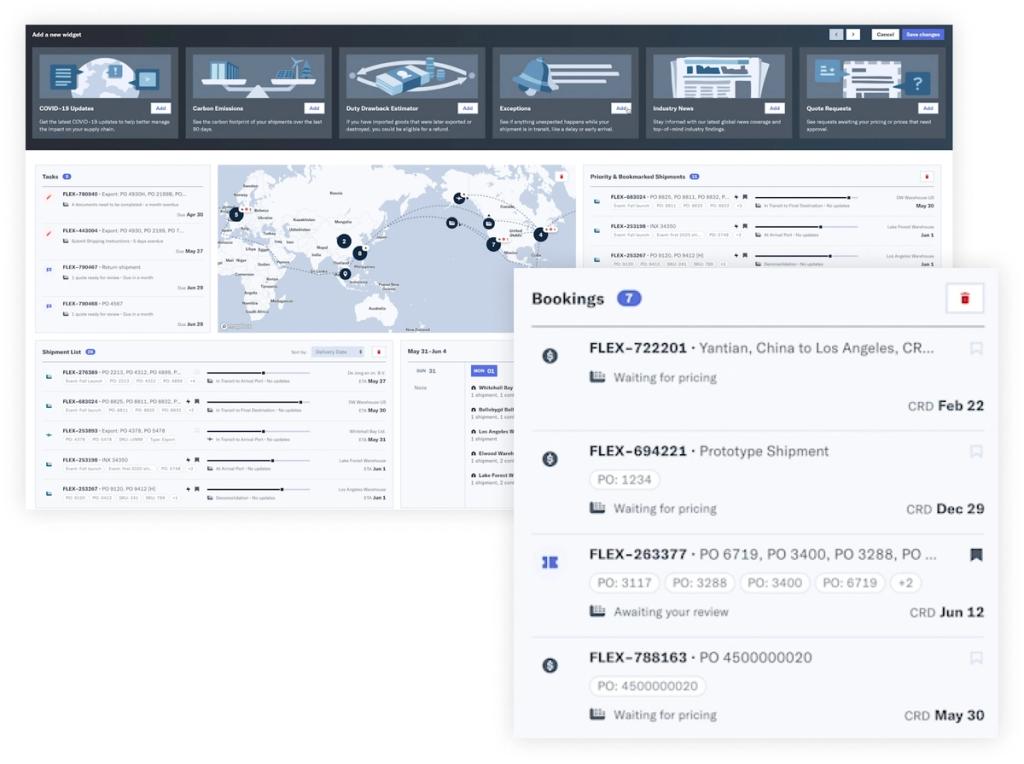Select the SUN 31 calendar day
1024x764 pixels.
(426, 371)
